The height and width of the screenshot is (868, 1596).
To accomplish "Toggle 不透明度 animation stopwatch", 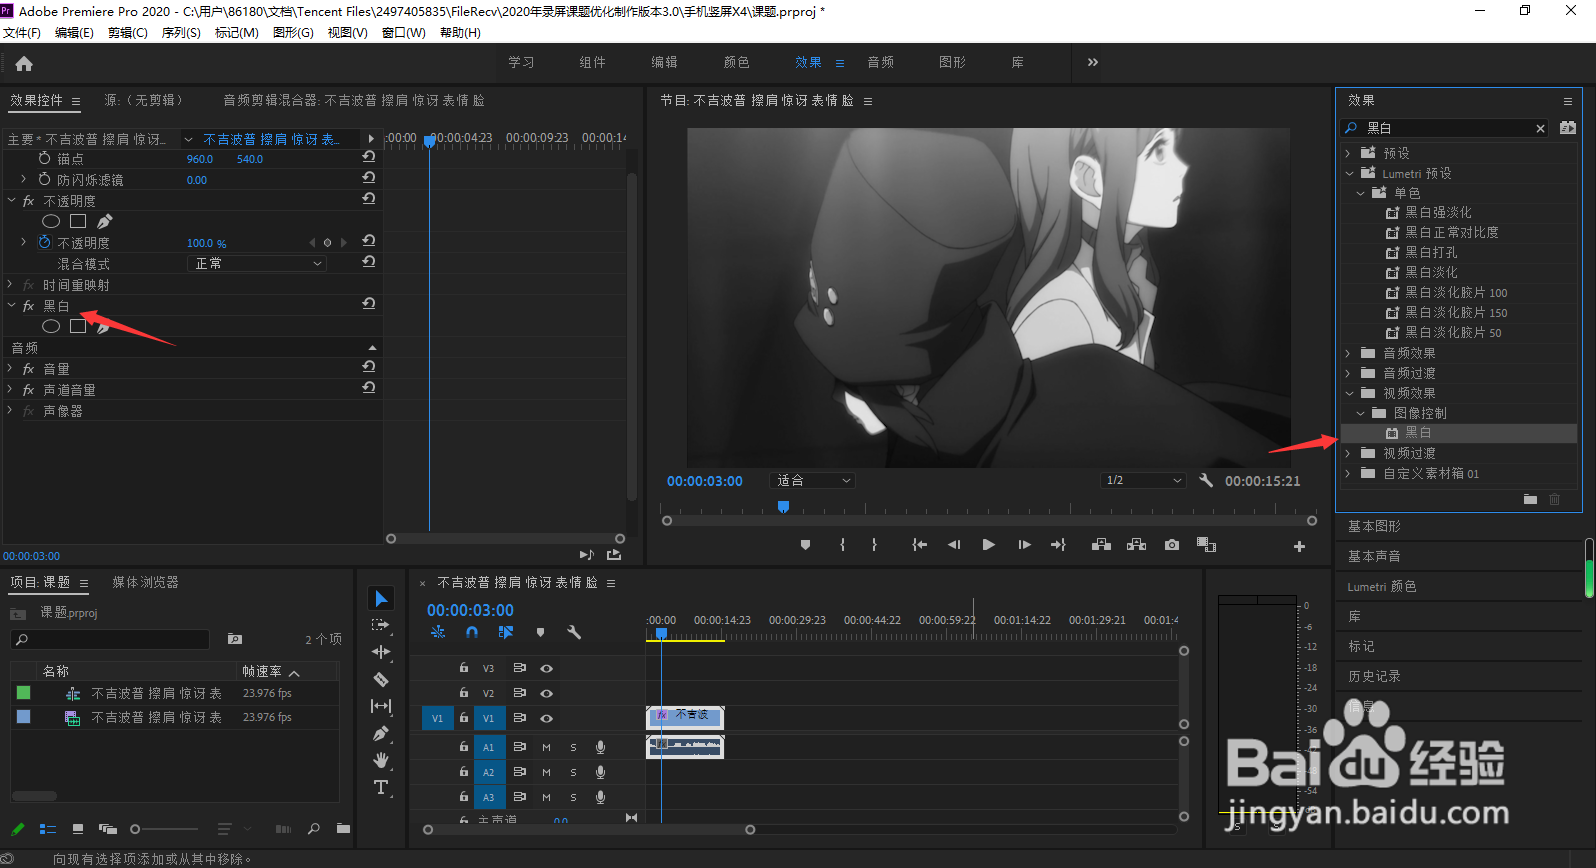I will [45, 242].
